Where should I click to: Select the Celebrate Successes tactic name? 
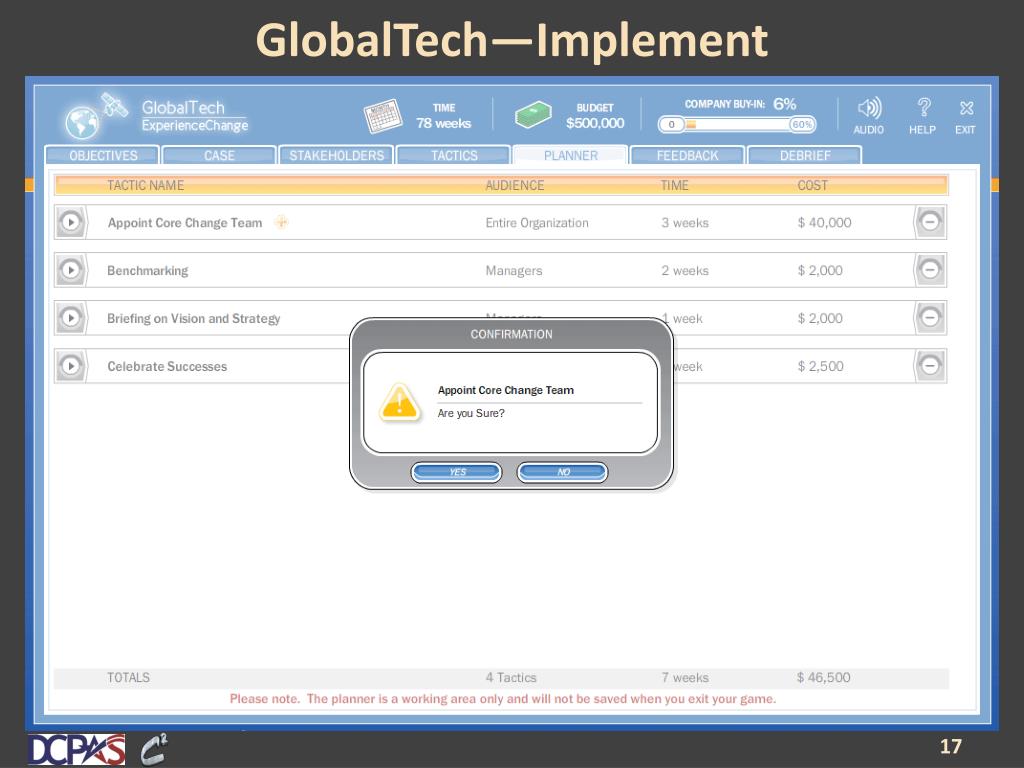tap(167, 366)
